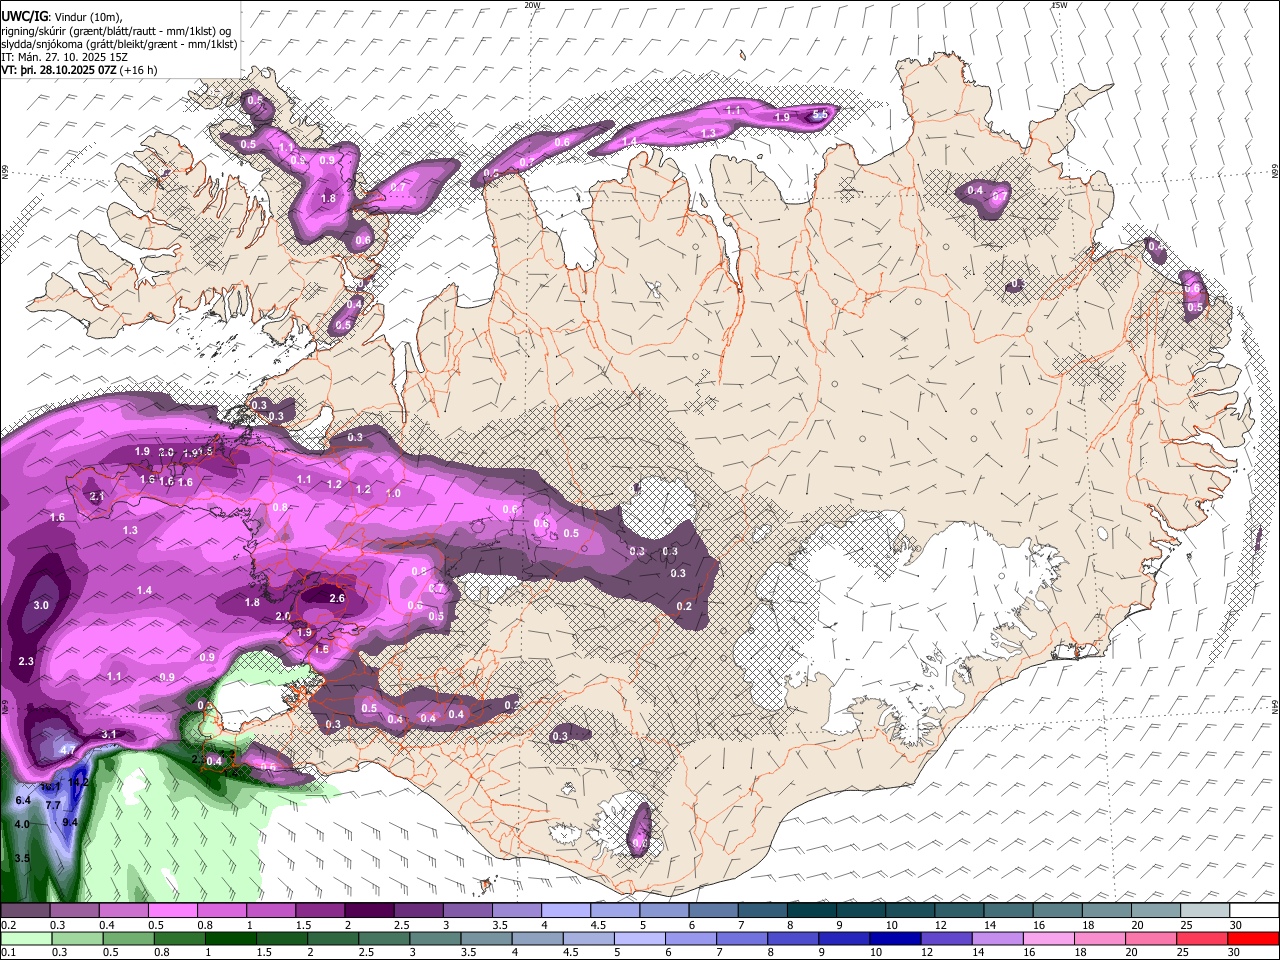1280x960 pixels.
Task: Click the 4.0 rainfall value over the sea
Action: click(22, 824)
